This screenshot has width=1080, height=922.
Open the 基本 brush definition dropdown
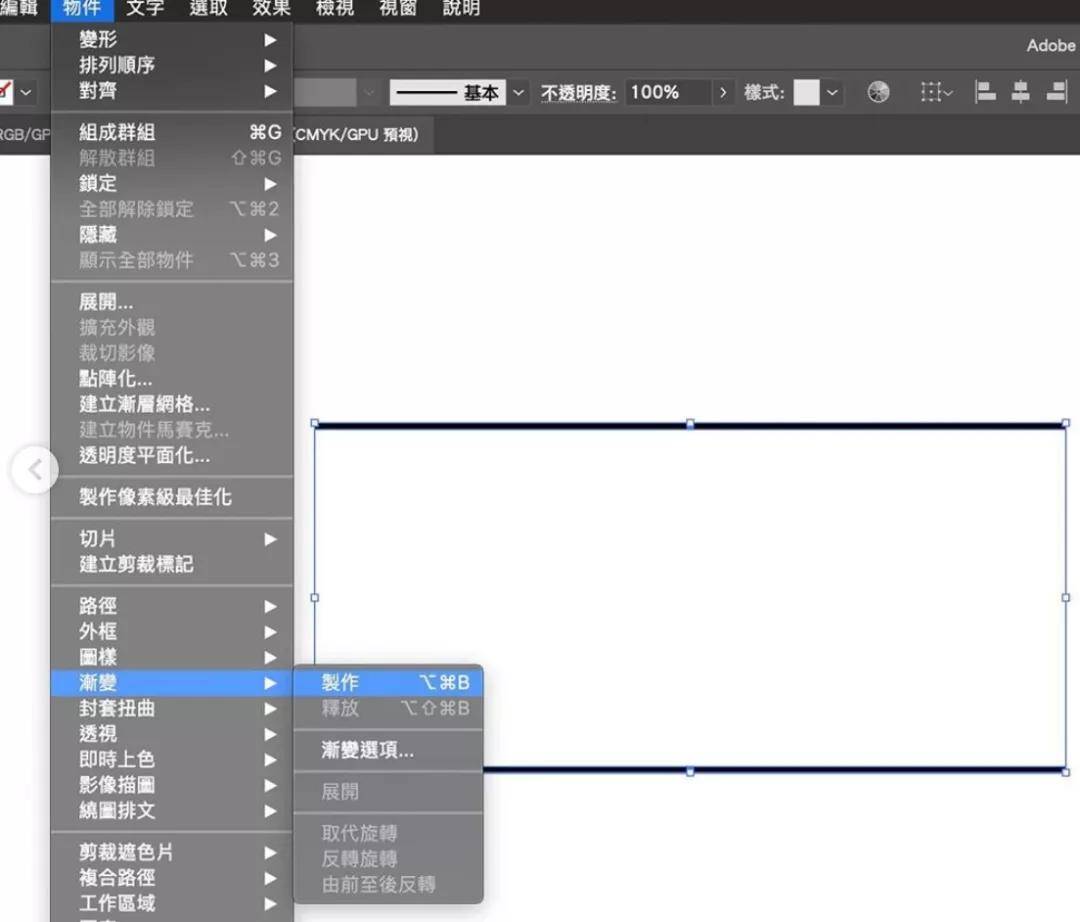519,92
